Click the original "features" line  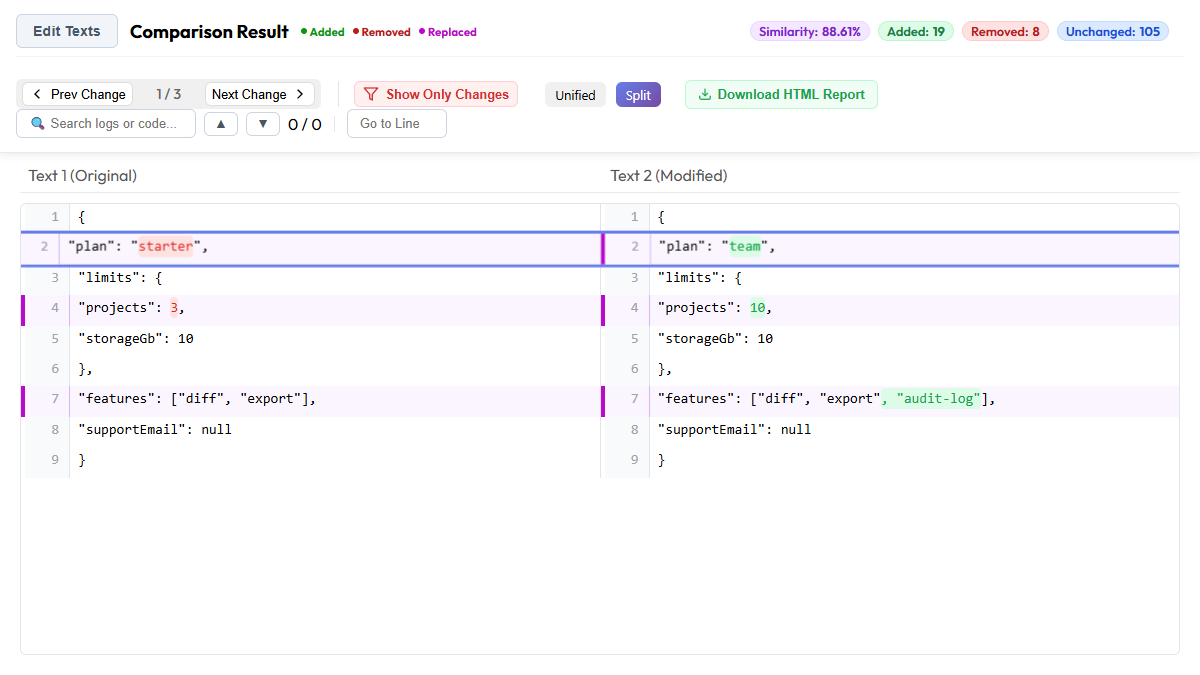click(x=310, y=399)
